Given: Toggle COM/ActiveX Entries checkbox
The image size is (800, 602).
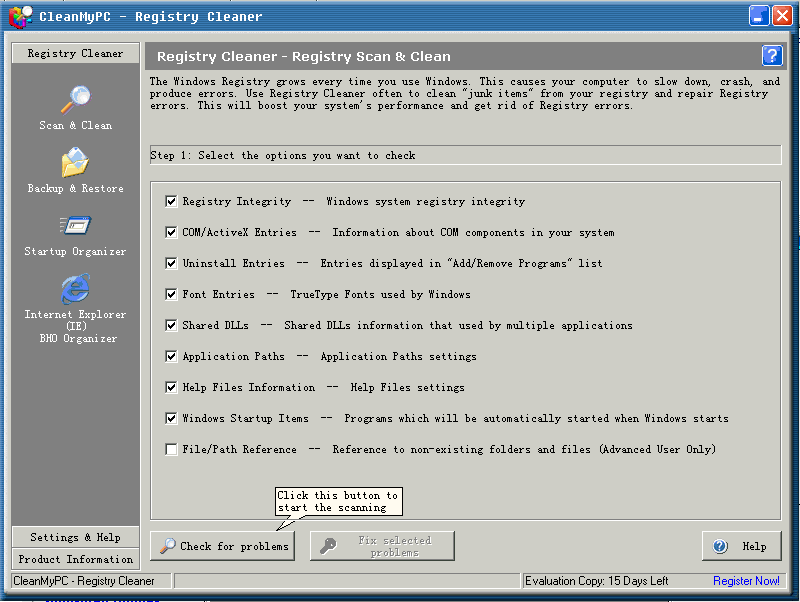Looking at the screenshot, I should click(171, 233).
